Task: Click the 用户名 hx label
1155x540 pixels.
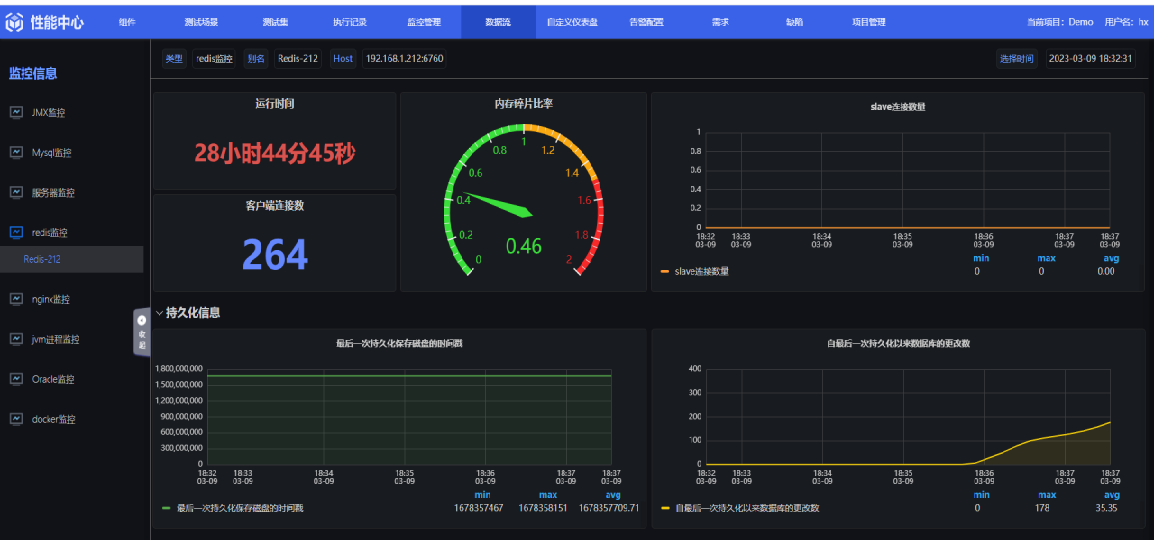Action: point(1126,22)
